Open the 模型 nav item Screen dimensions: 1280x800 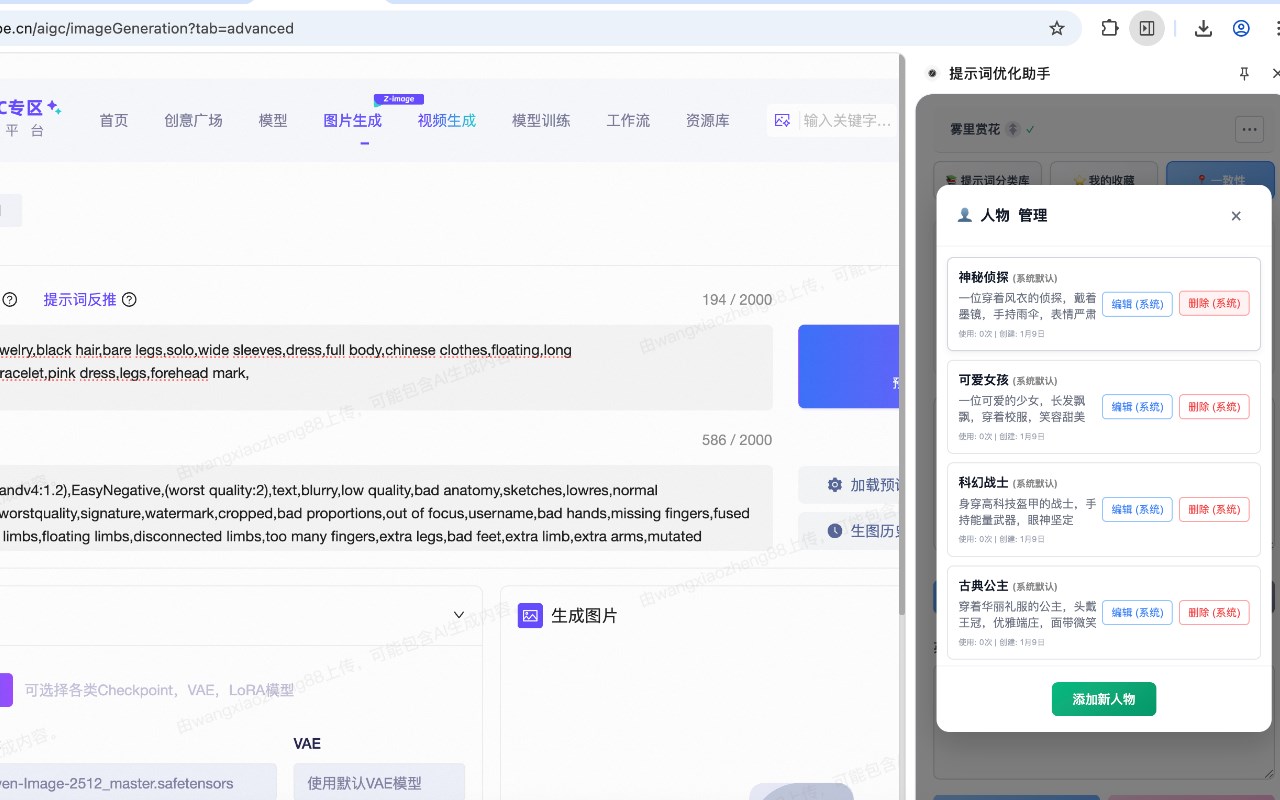pyautogui.click(x=273, y=120)
